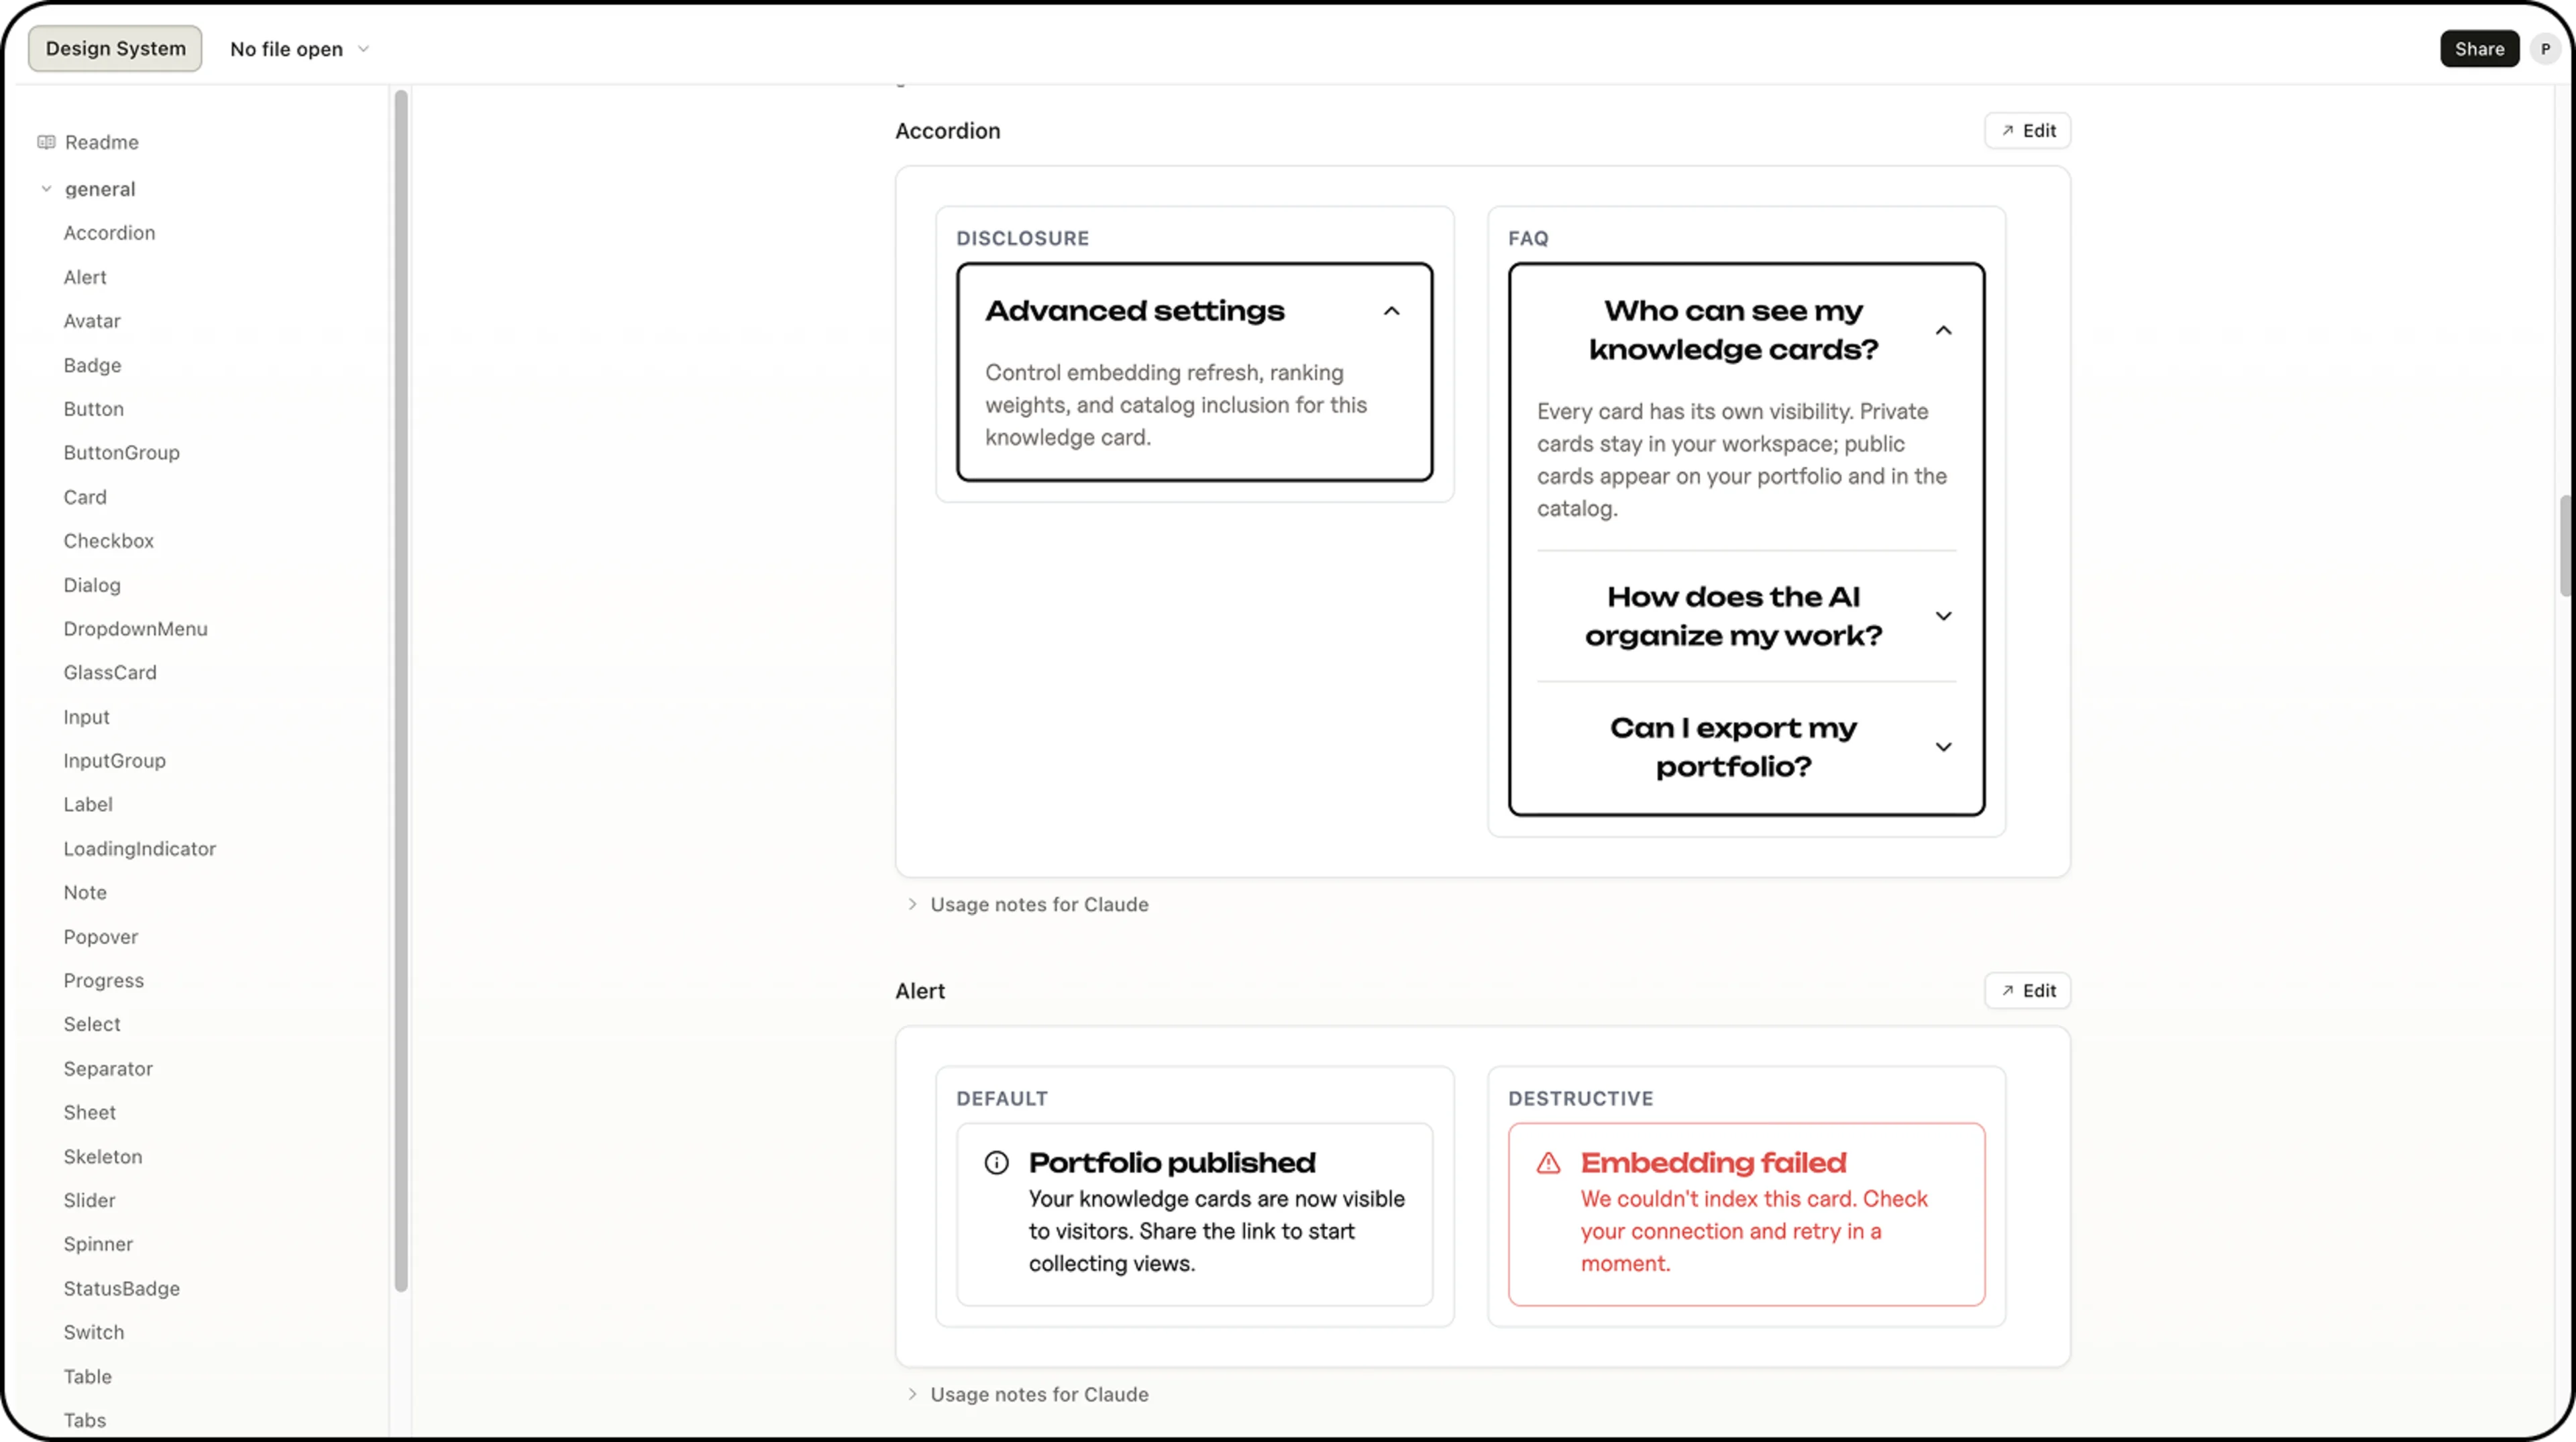Select InputGroup in the sidebar
Viewport: 2576px width, 1442px height.
point(115,761)
